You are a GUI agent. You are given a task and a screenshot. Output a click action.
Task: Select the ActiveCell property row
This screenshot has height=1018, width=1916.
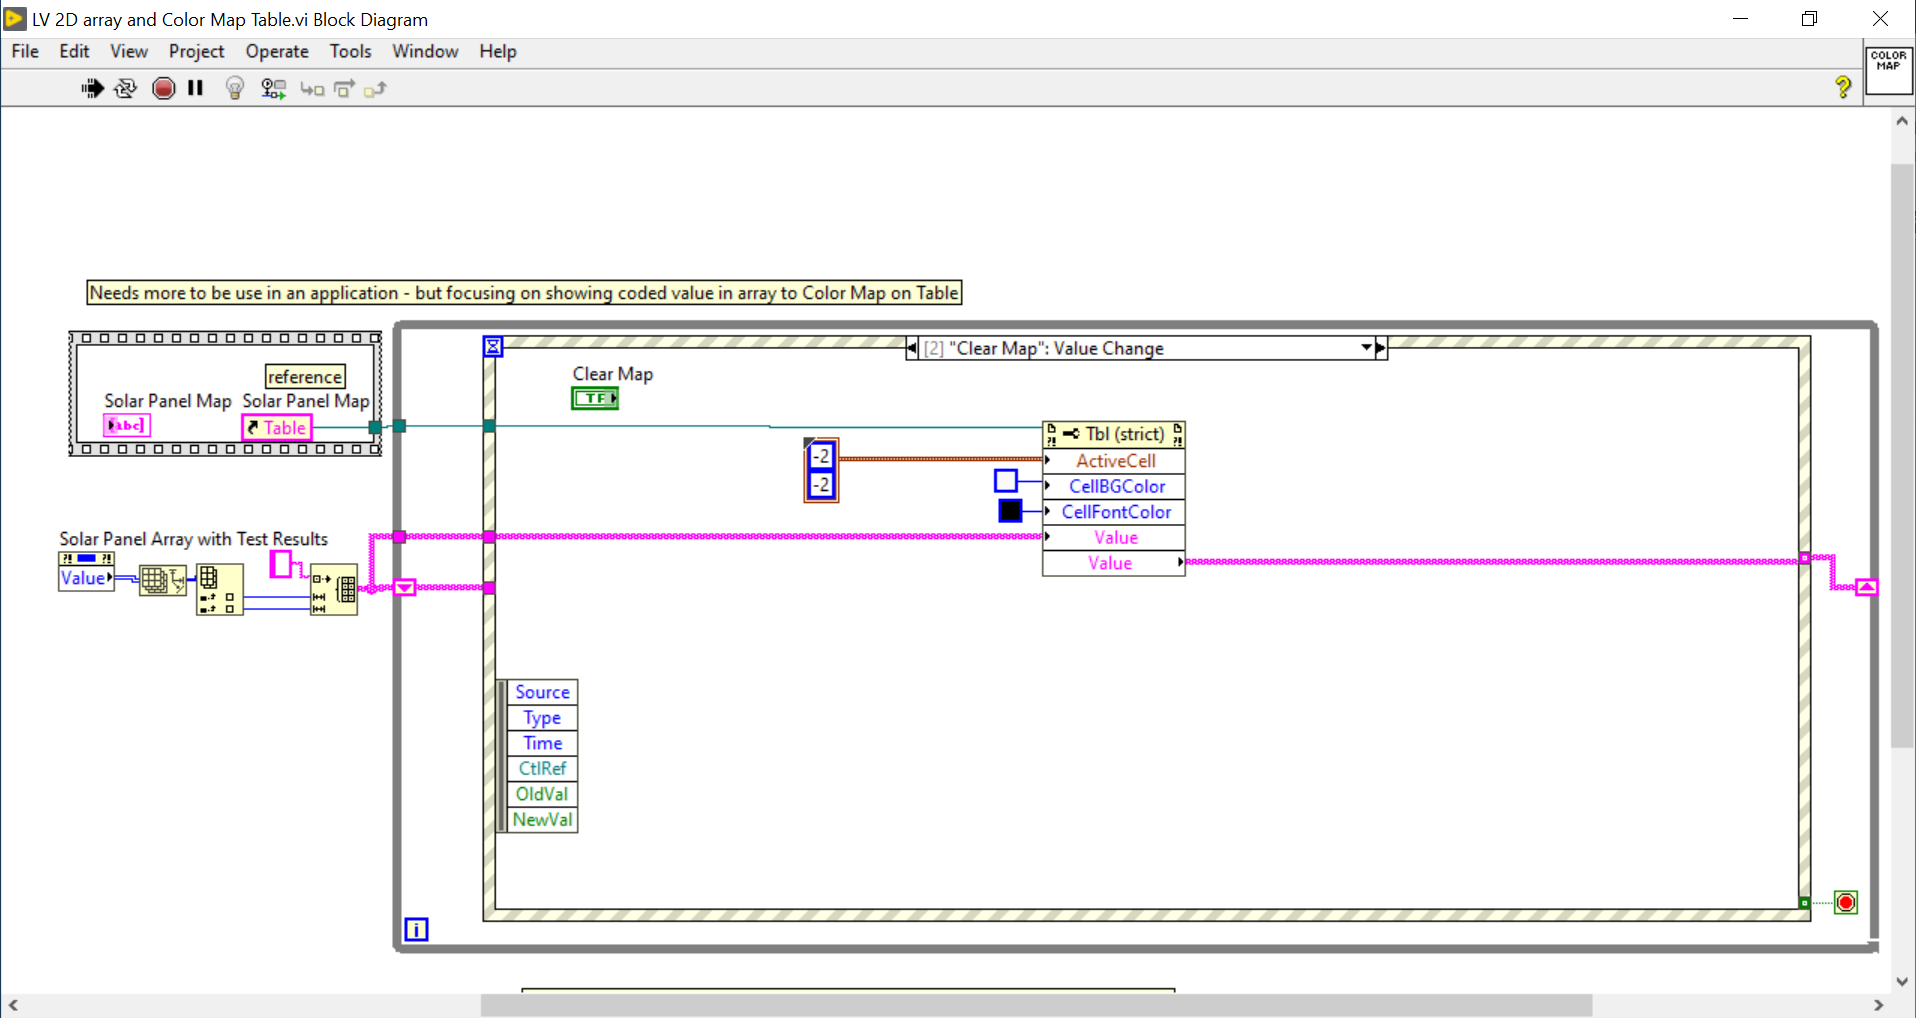[x=1114, y=461]
